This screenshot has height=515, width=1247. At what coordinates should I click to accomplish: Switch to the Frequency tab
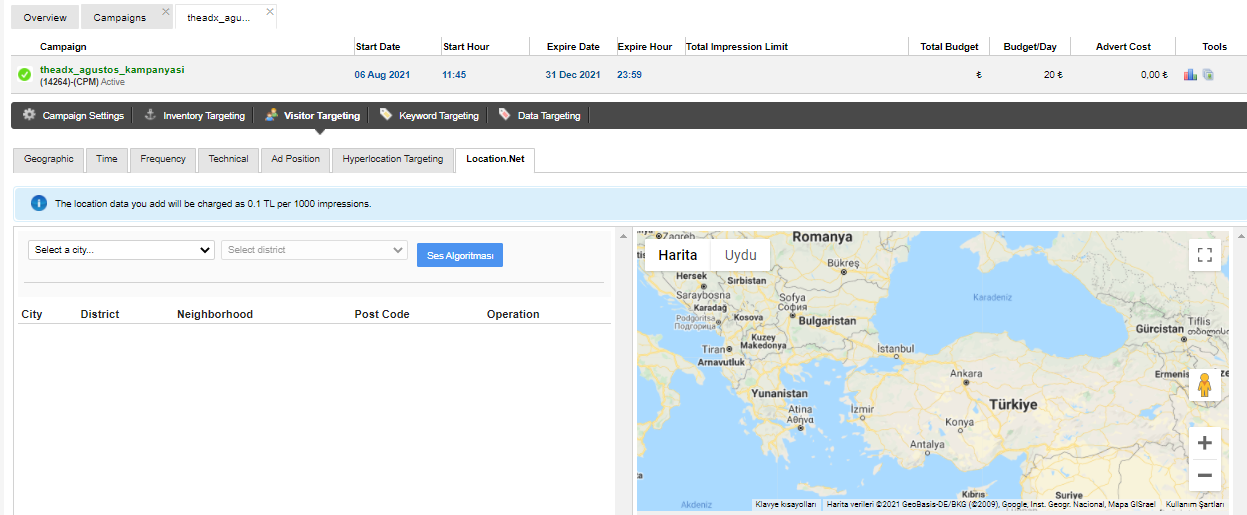point(163,159)
